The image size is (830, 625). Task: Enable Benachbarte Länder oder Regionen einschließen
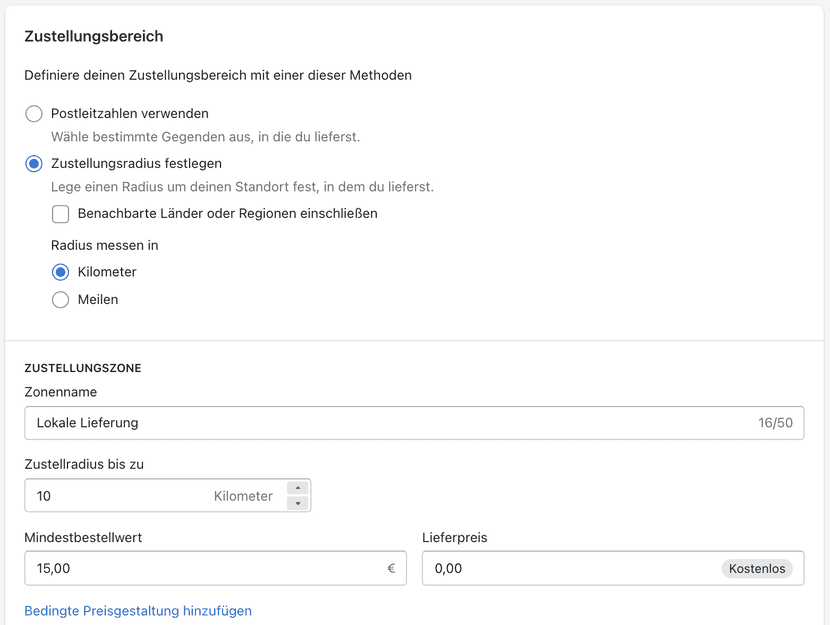tap(60, 214)
